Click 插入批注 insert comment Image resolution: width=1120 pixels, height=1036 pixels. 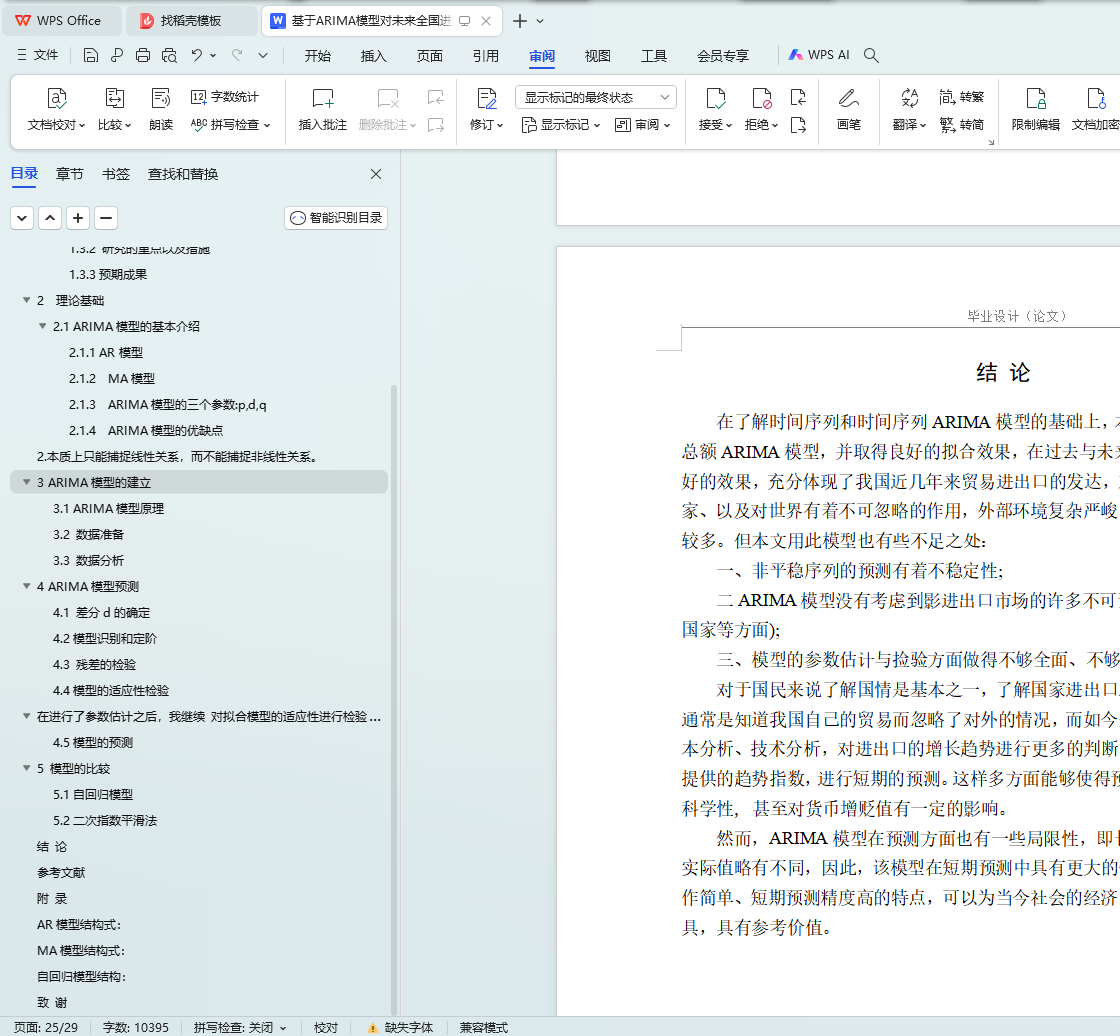pos(322,109)
